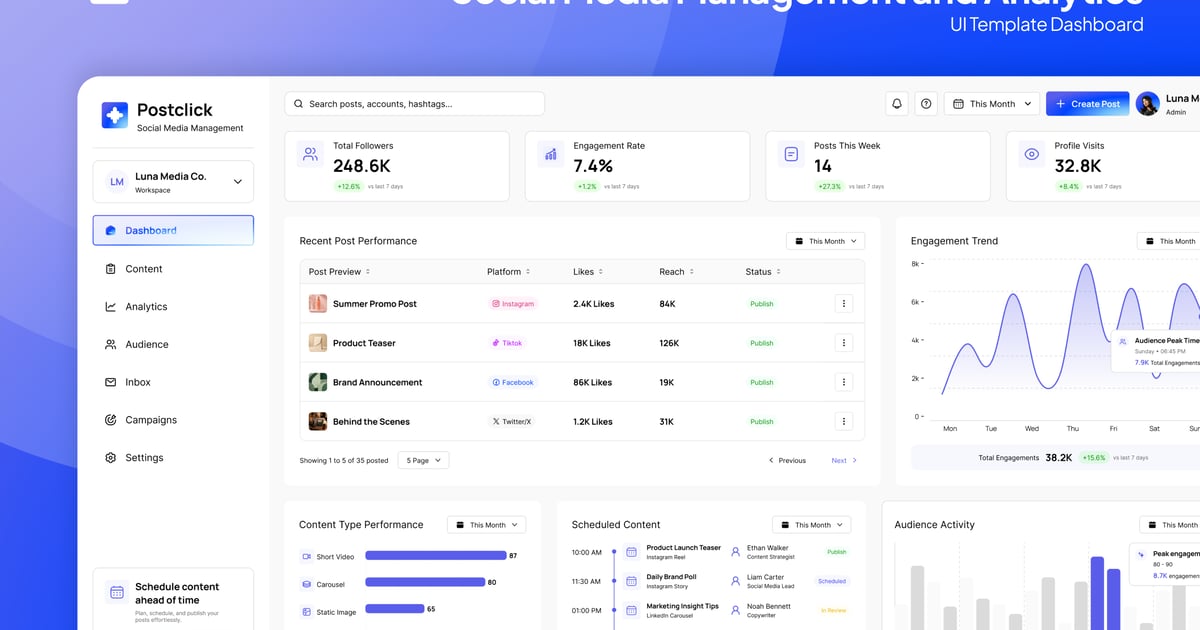
Task: Open the notifications bell
Action: [897, 104]
